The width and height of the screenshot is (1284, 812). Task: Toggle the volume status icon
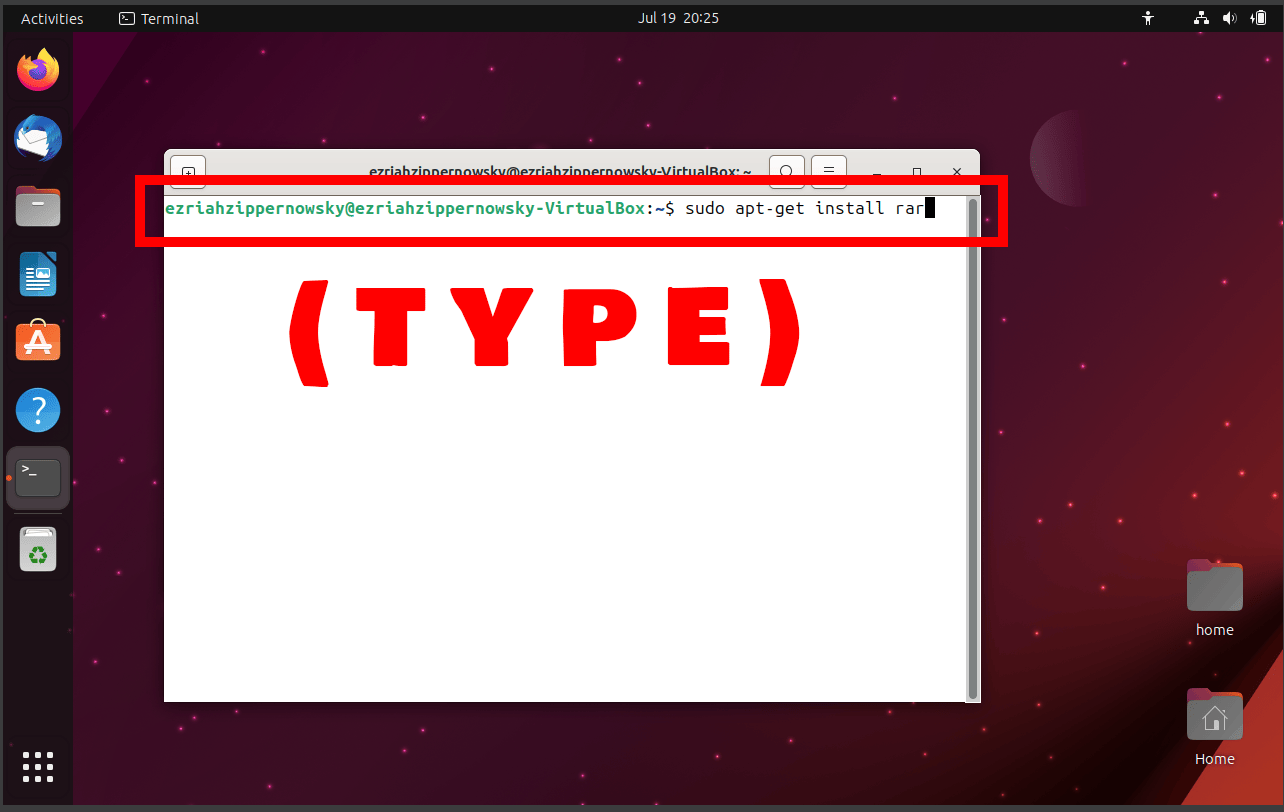pos(1229,17)
